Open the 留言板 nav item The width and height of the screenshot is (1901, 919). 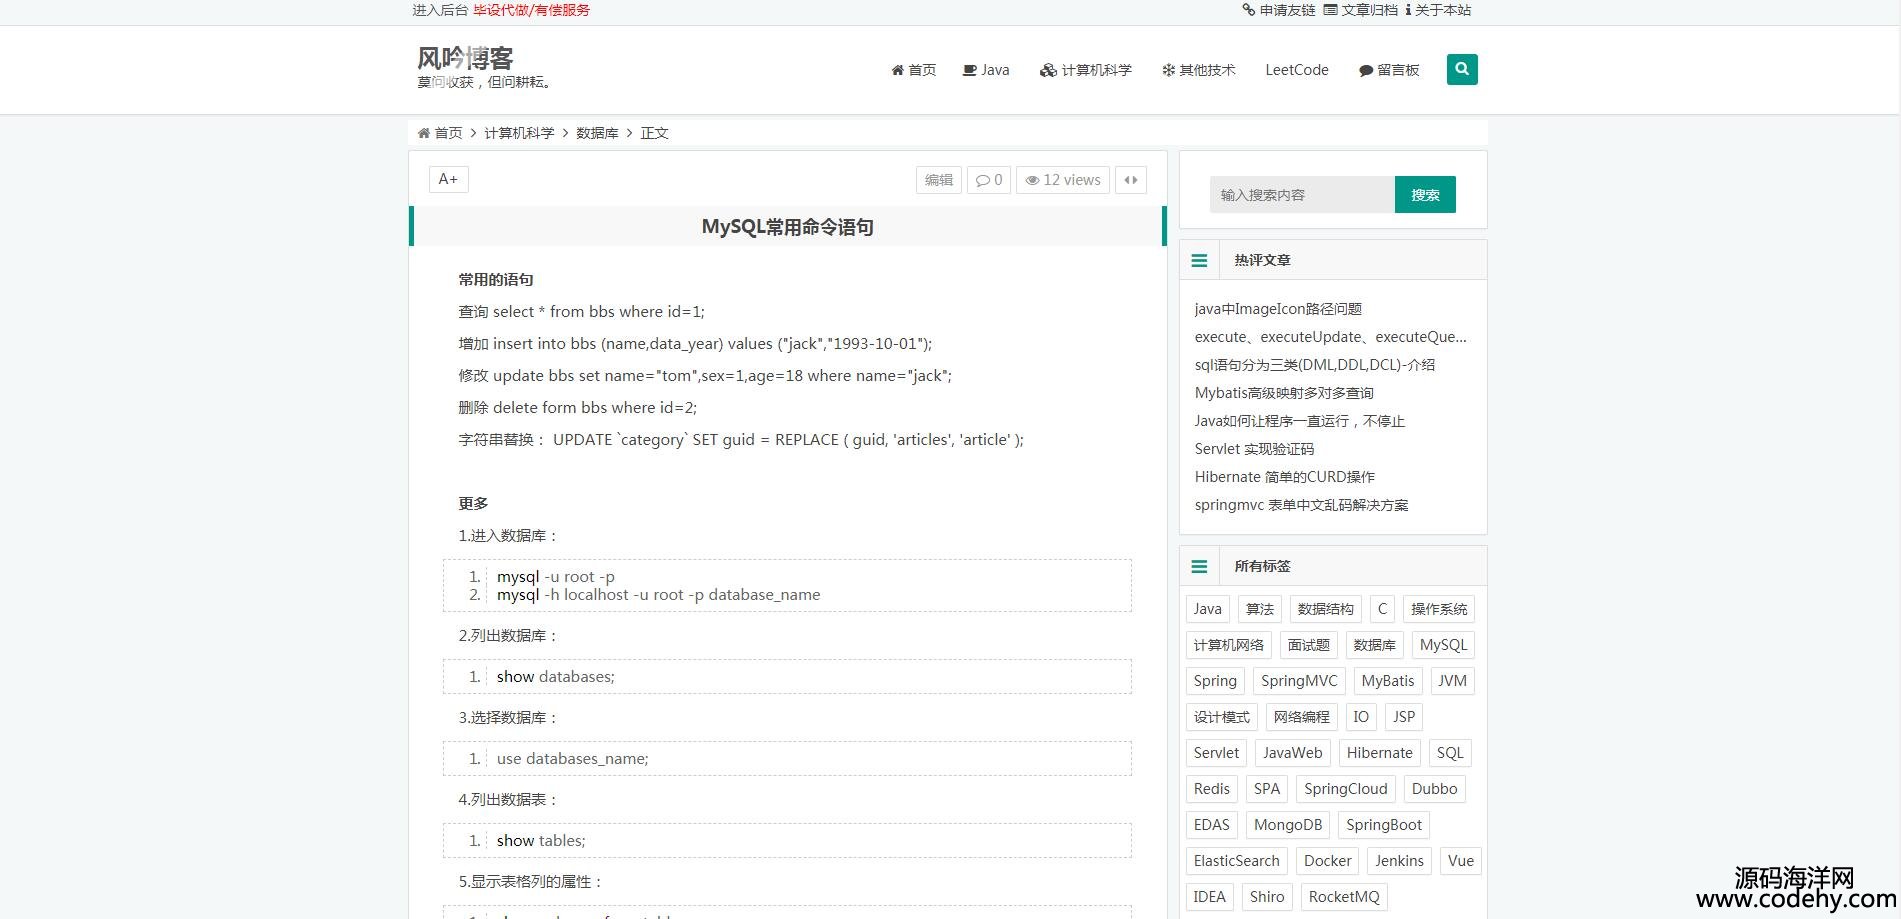pyautogui.click(x=1389, y=70)
